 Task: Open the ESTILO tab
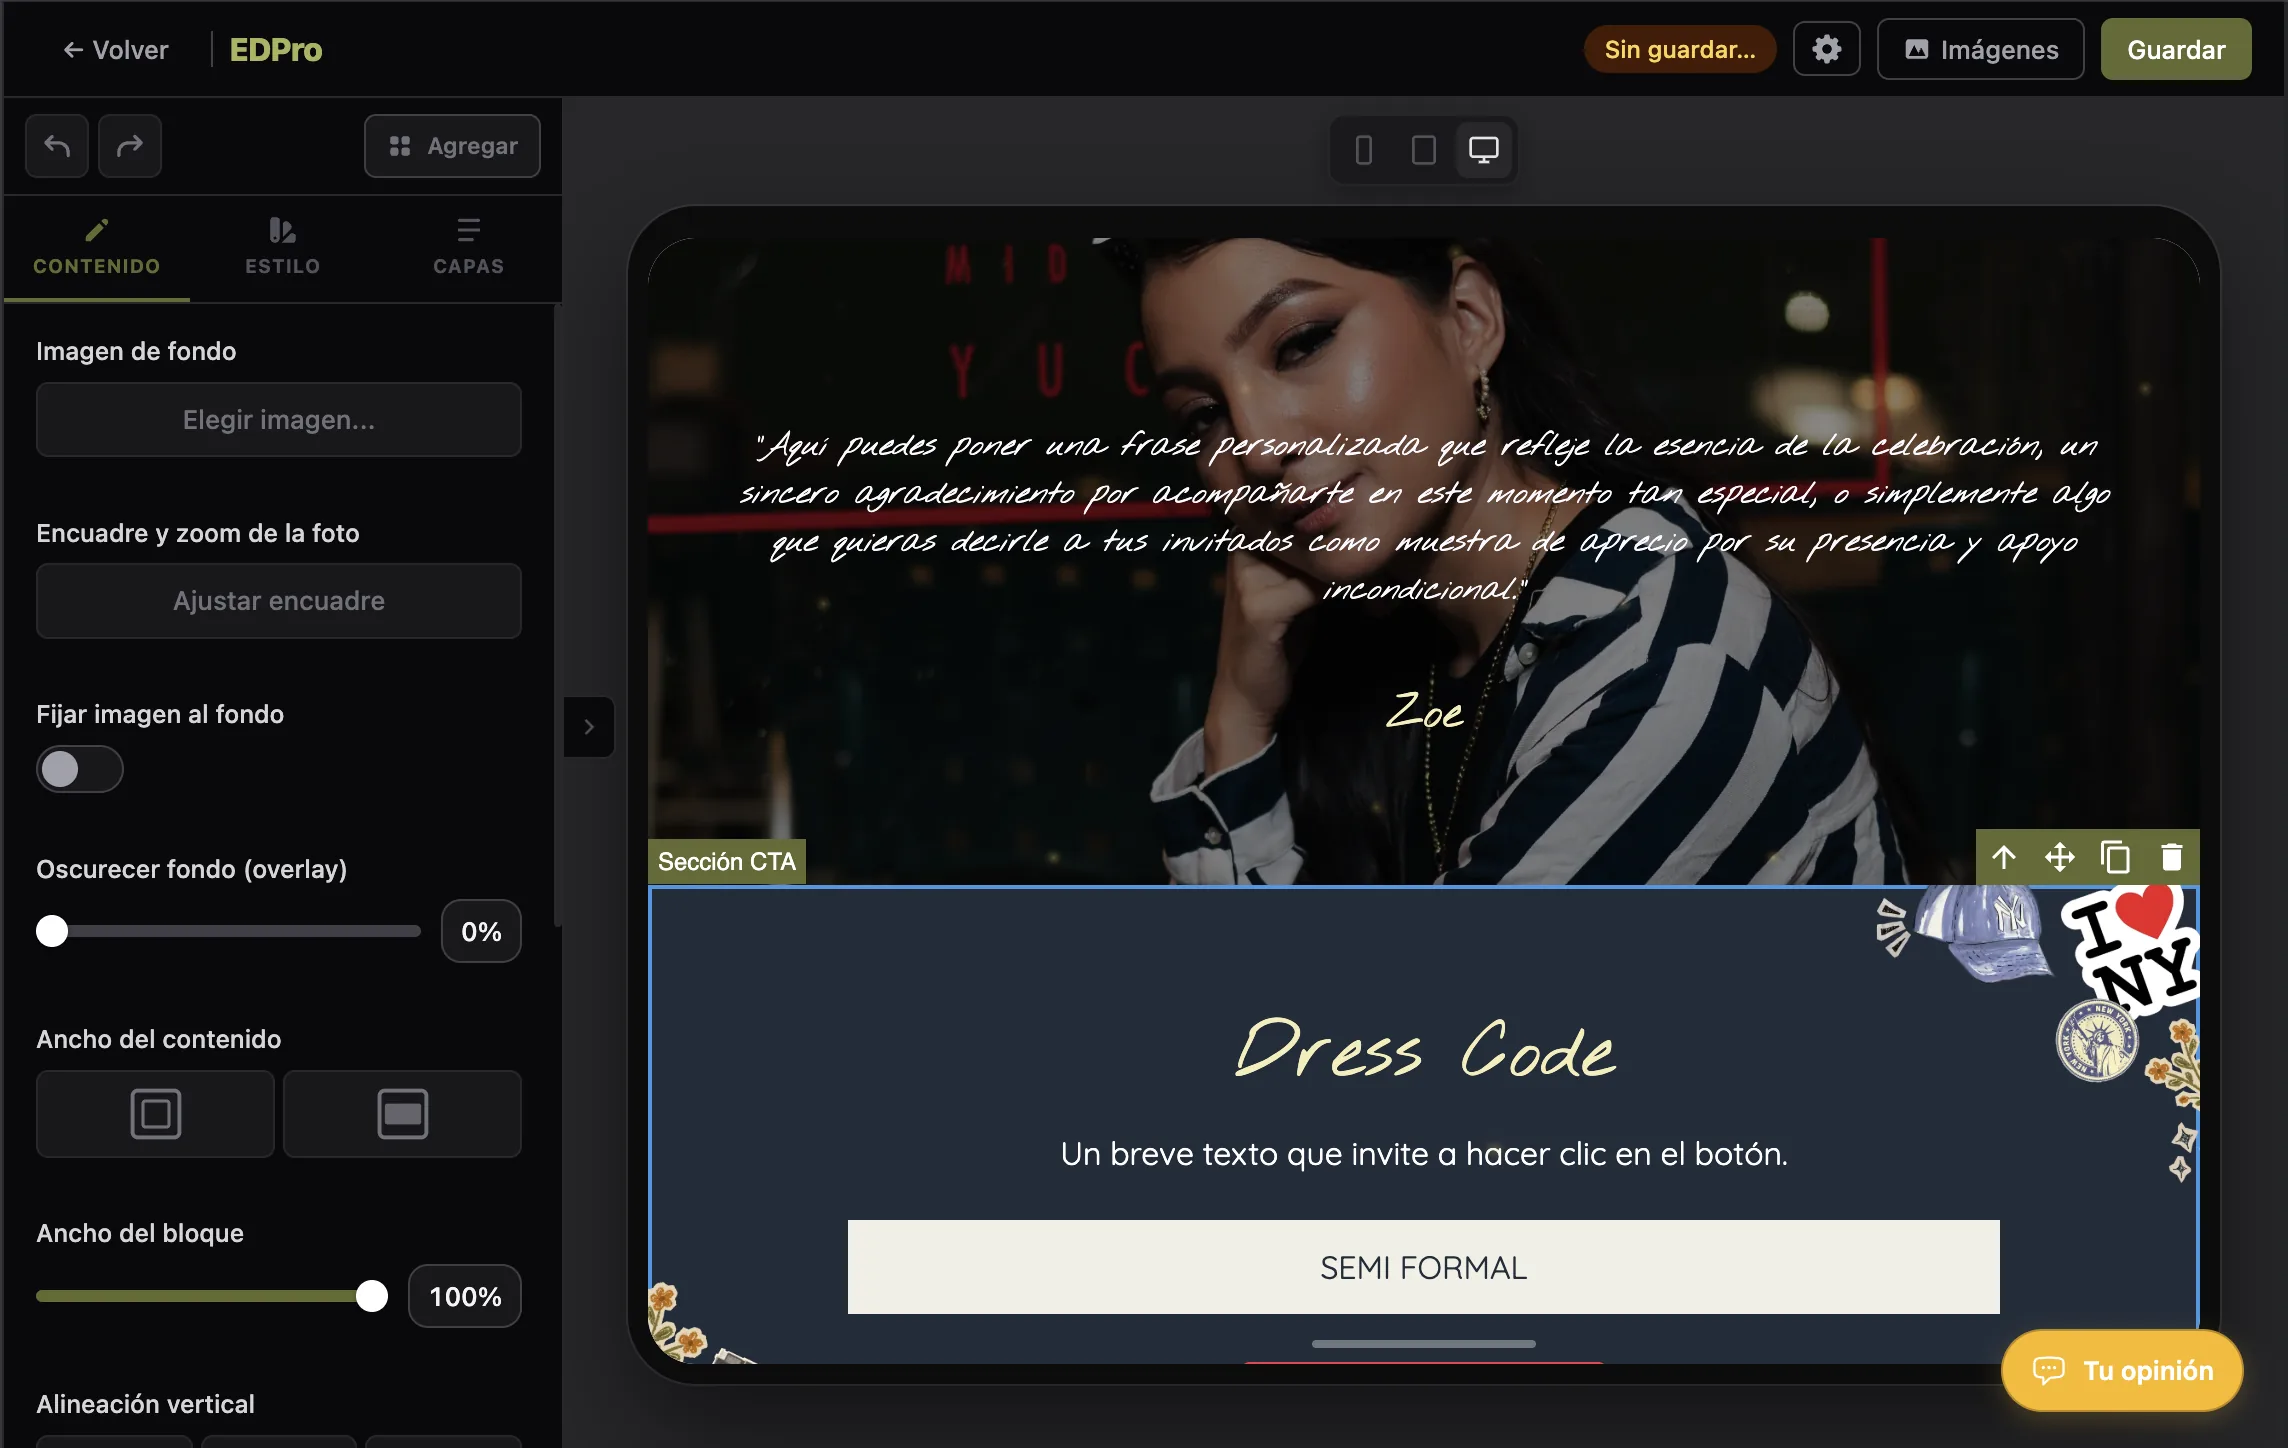283,248
